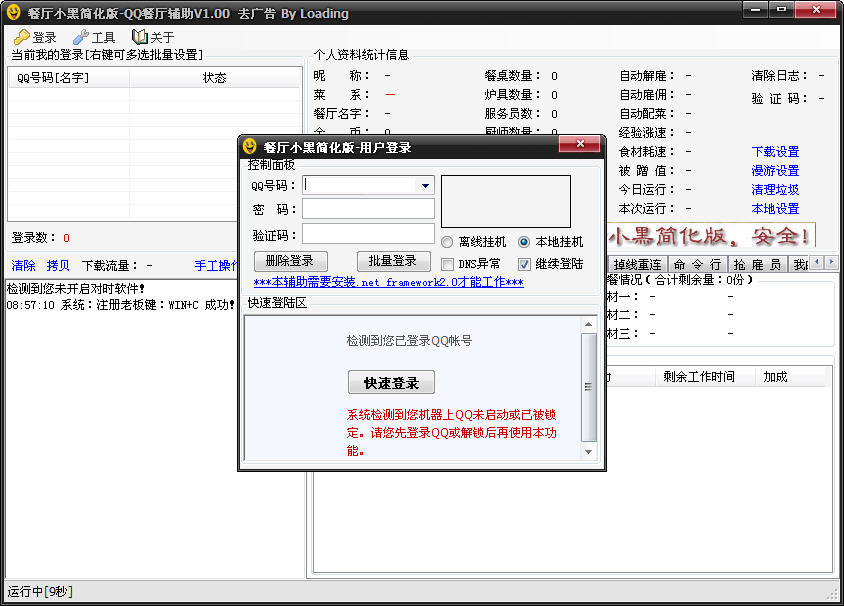
Task: Click the red warning text about QQ未启动
Action: 452,433
